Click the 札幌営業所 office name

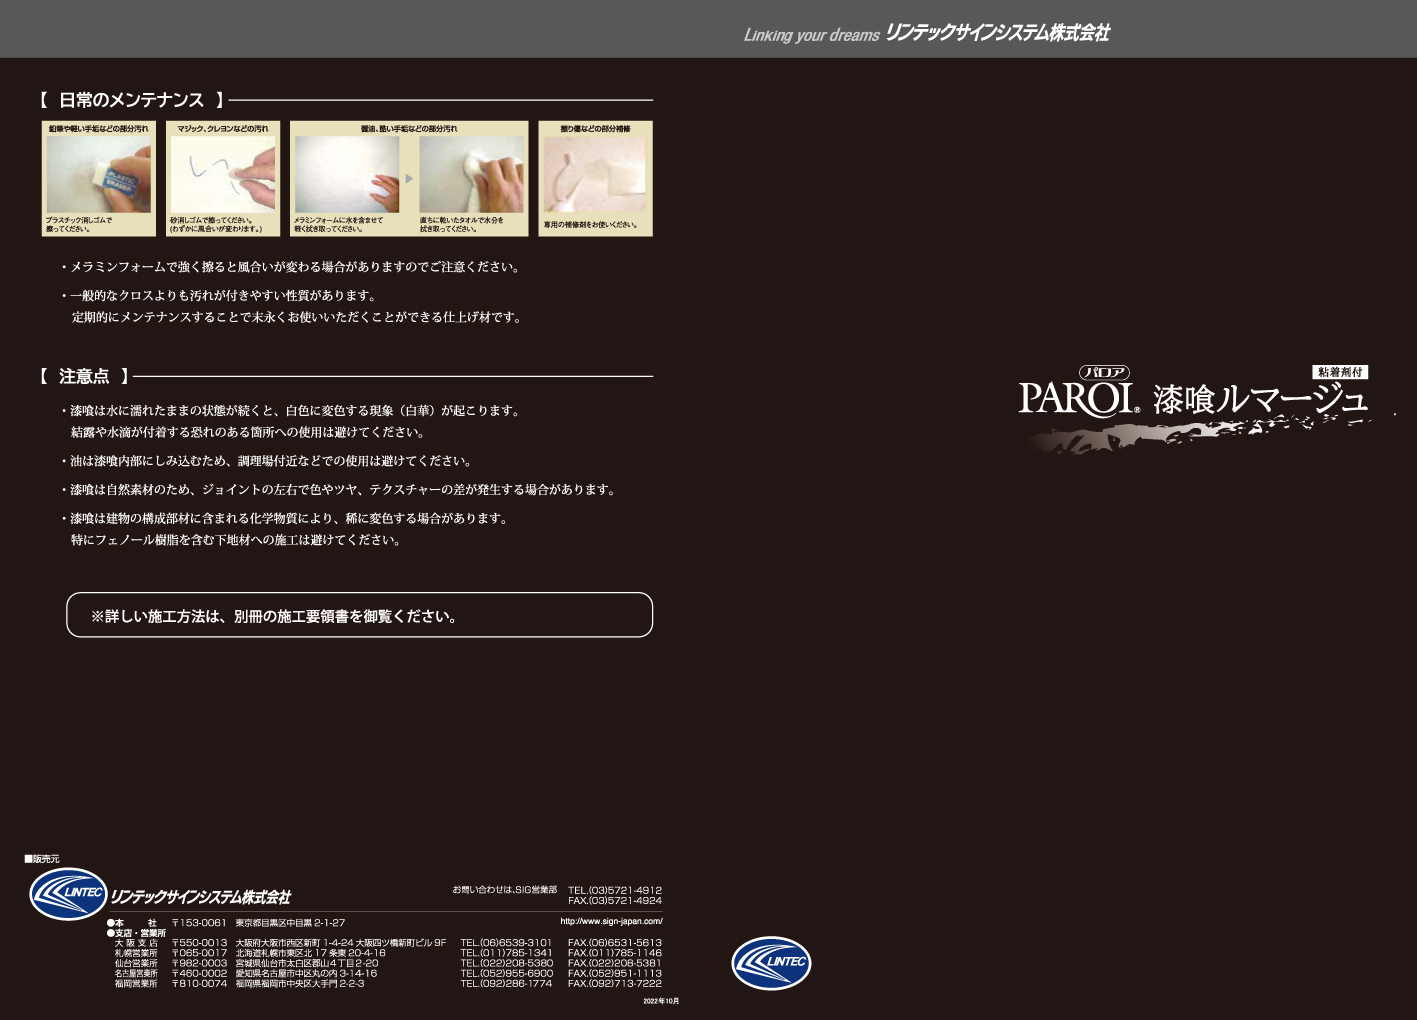136,953
